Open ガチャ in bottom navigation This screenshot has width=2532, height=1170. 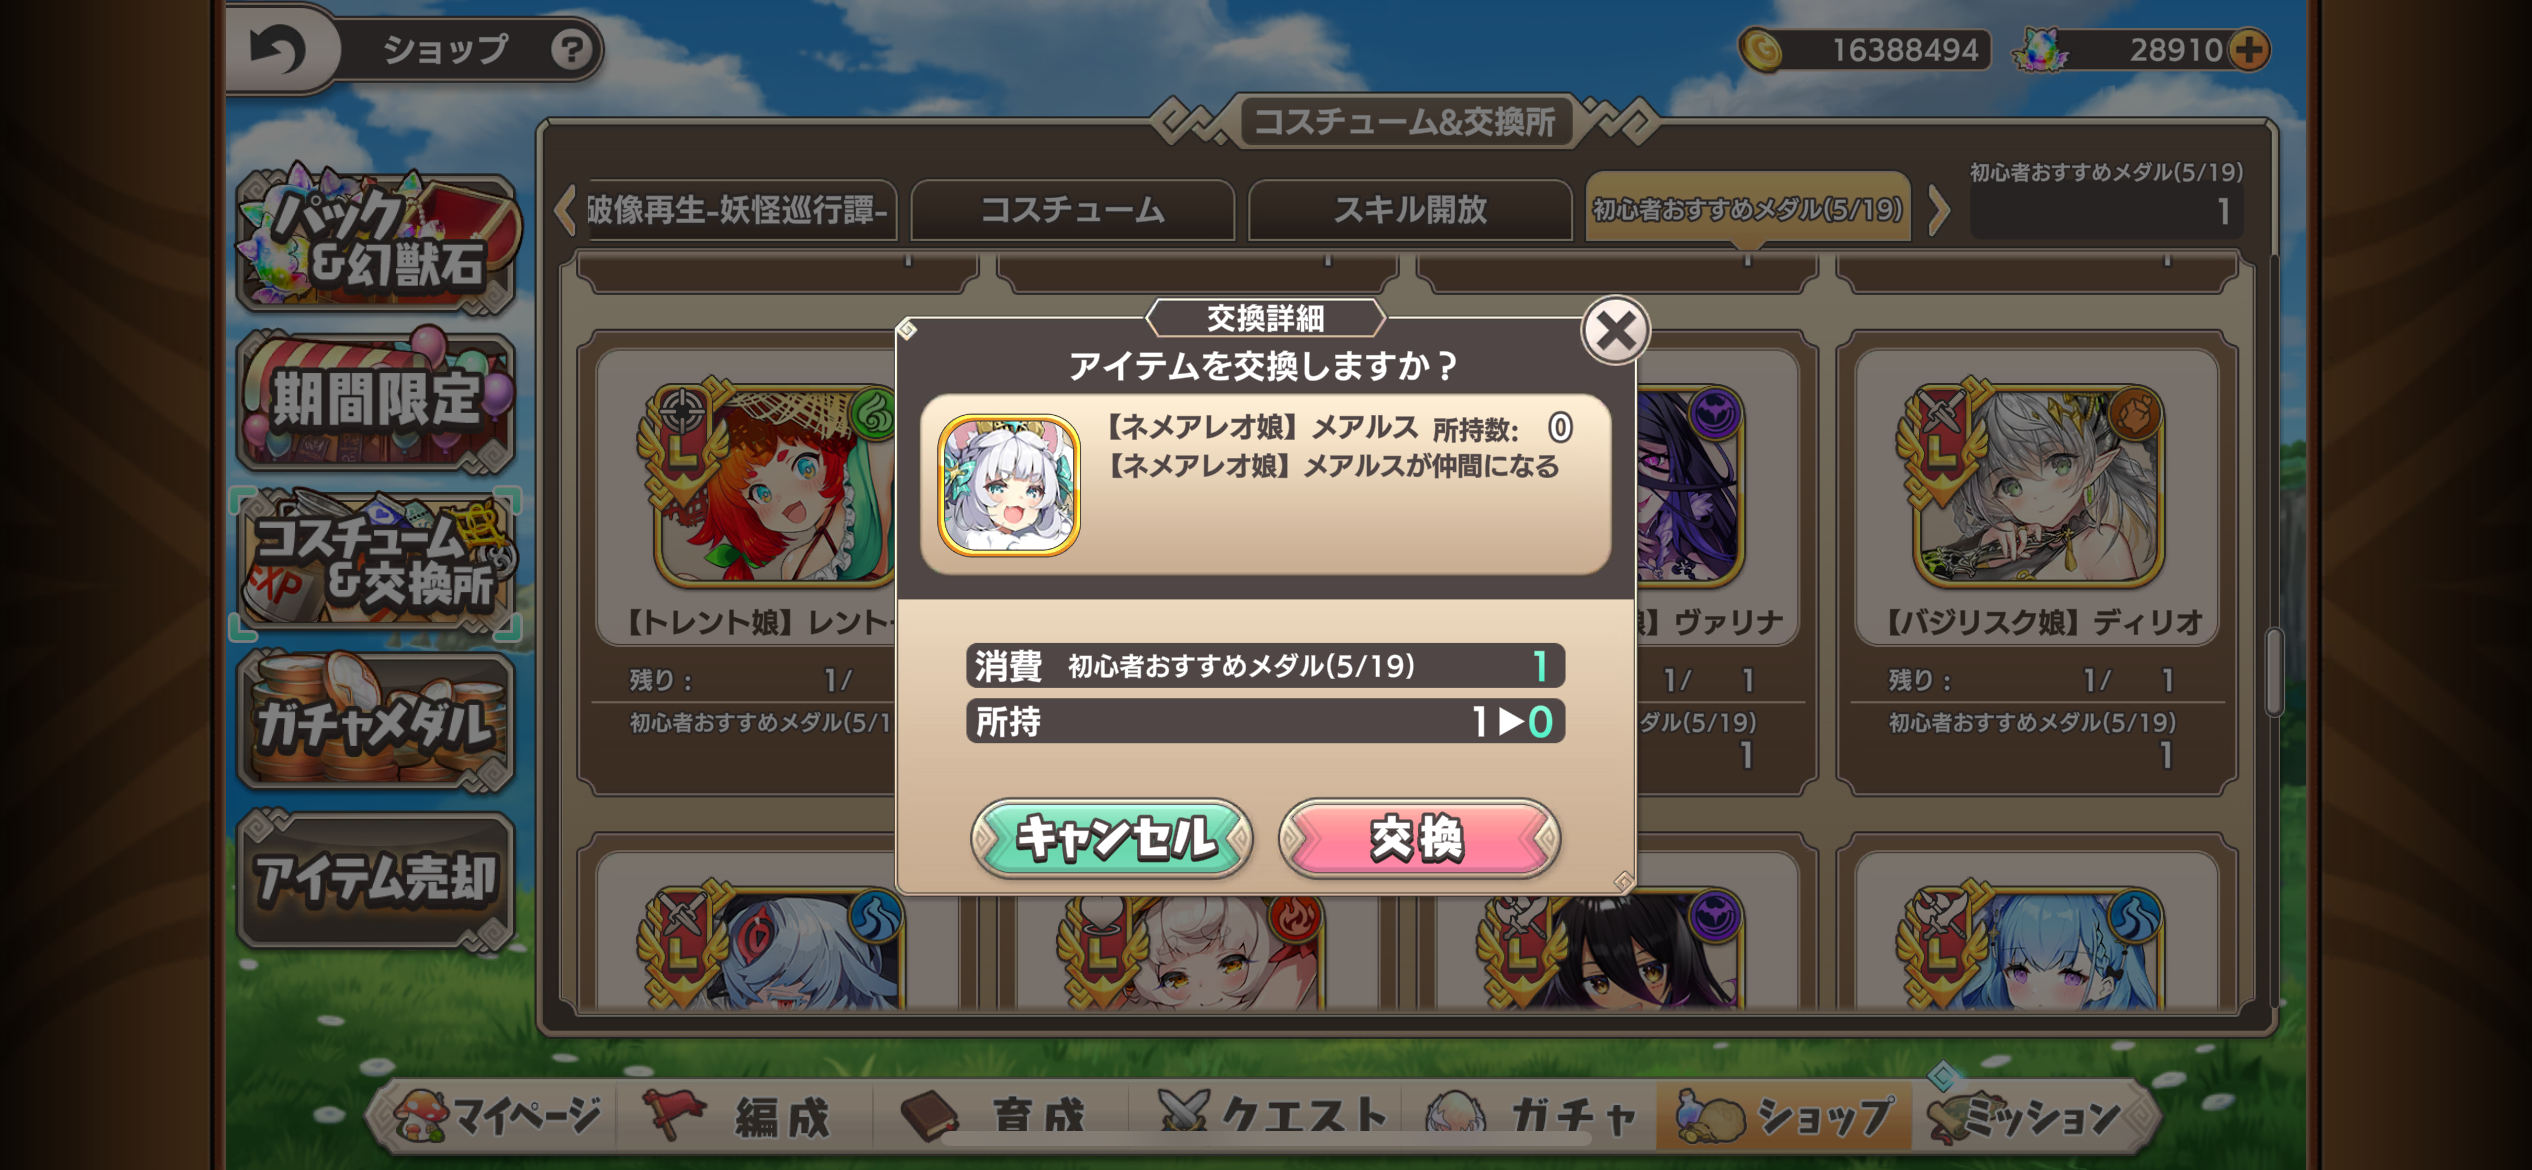1531,1115
